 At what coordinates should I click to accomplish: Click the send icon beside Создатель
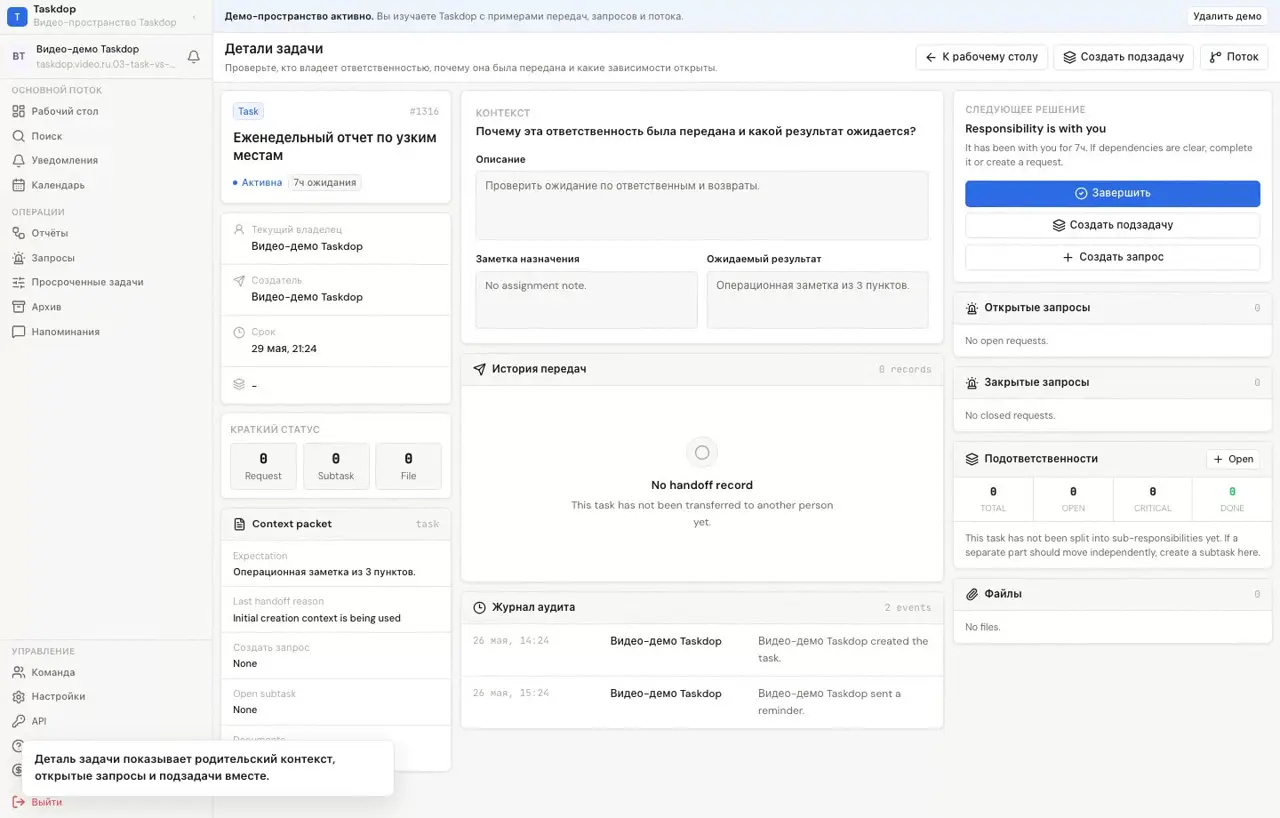239,281
